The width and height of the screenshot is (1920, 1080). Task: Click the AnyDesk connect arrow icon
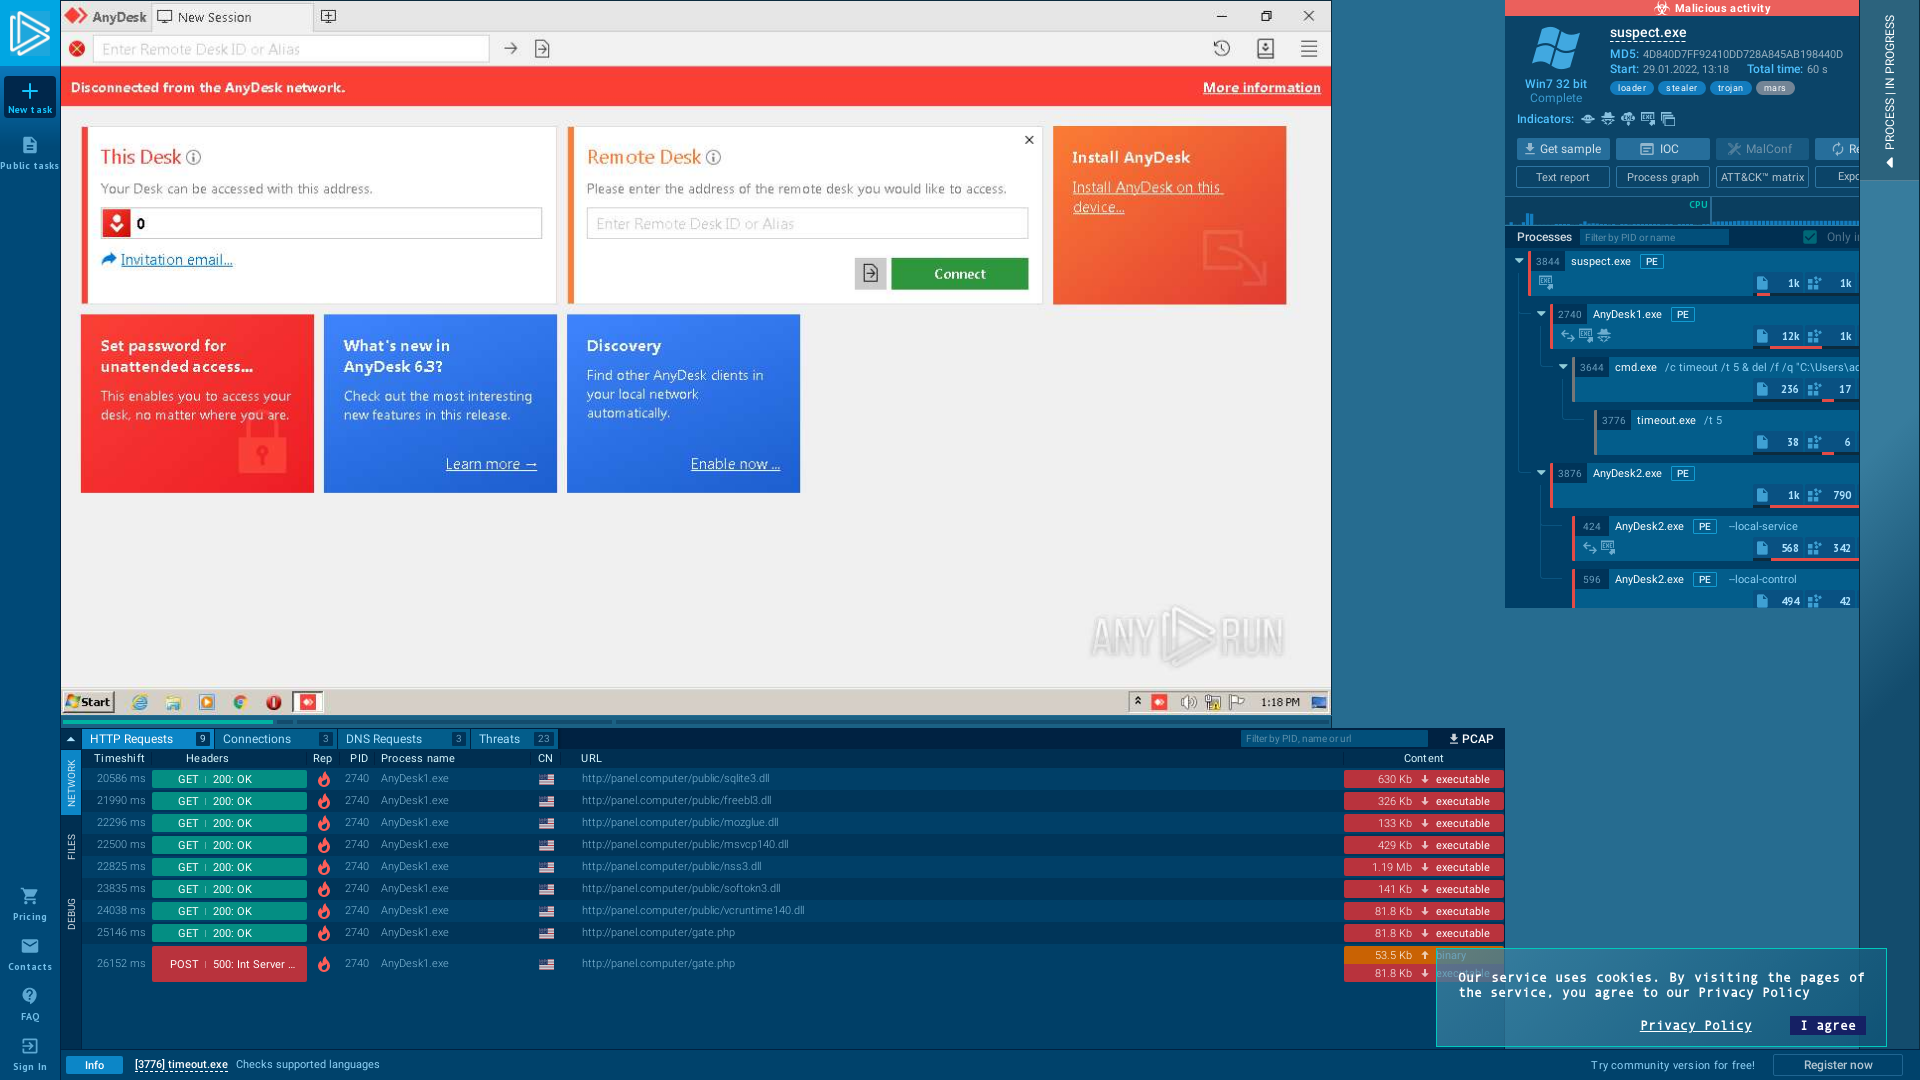[x=511, y=49]
